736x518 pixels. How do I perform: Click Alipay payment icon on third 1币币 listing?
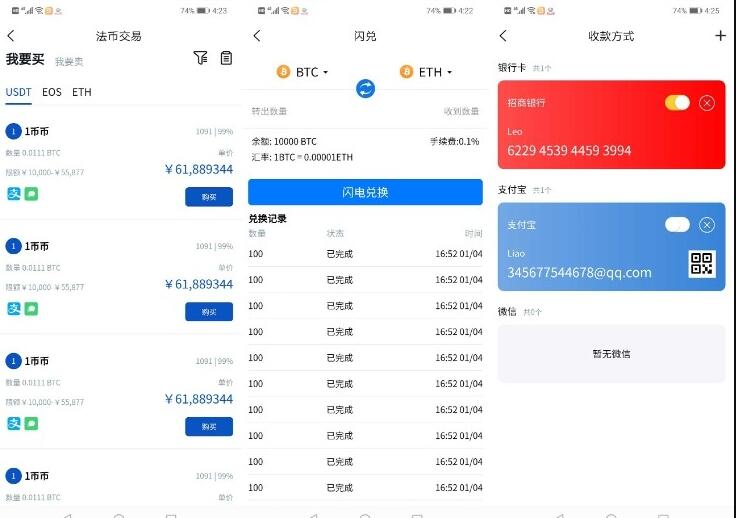pos(14,423)
